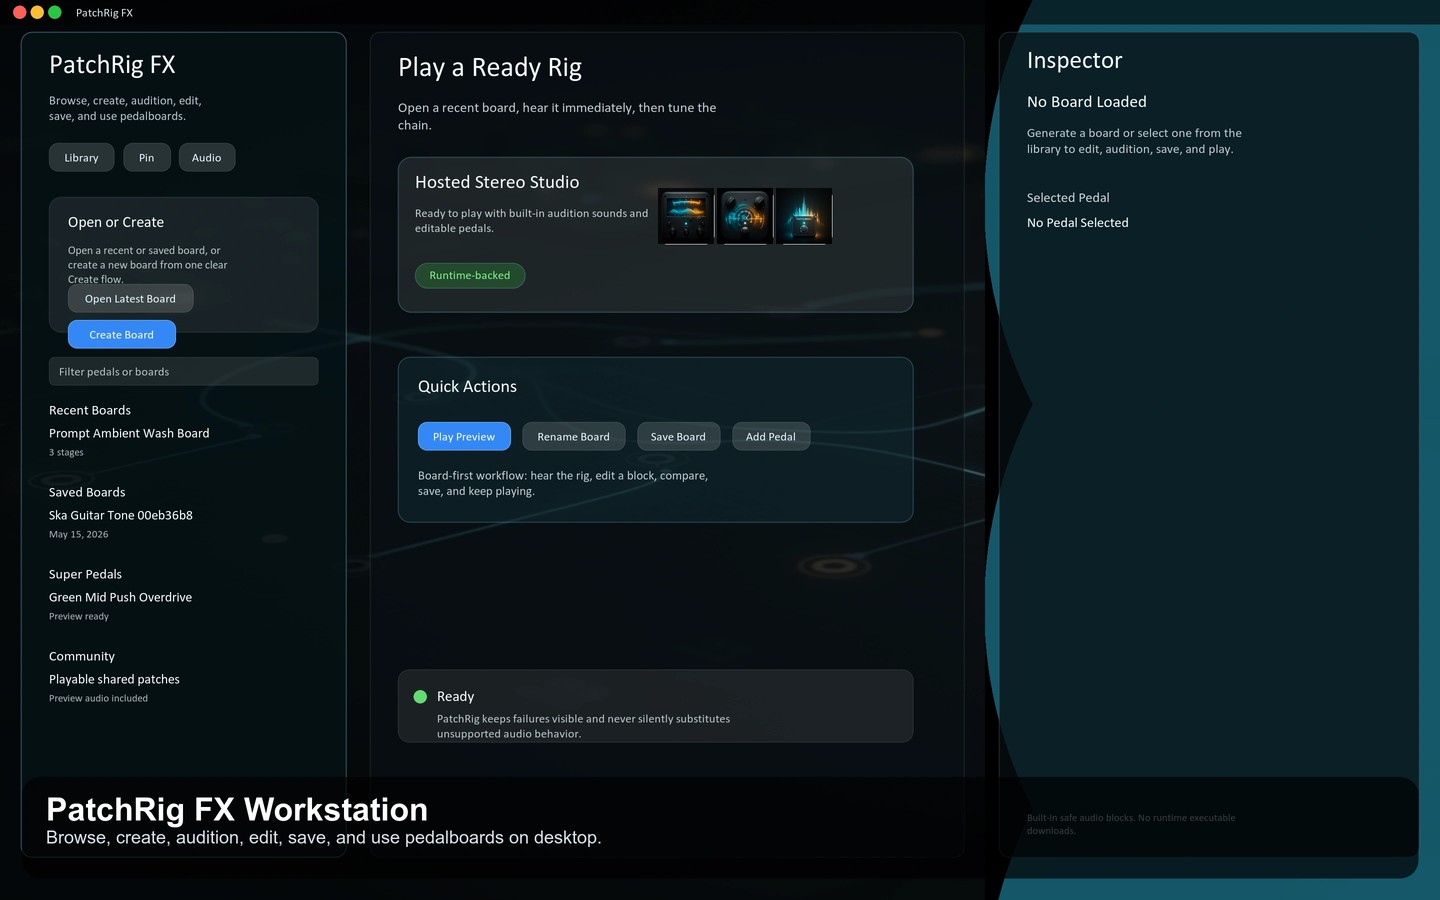Screen dimensions: 1440x900
Task: Click the Inspector panel heading
Action: (1075, 61)
